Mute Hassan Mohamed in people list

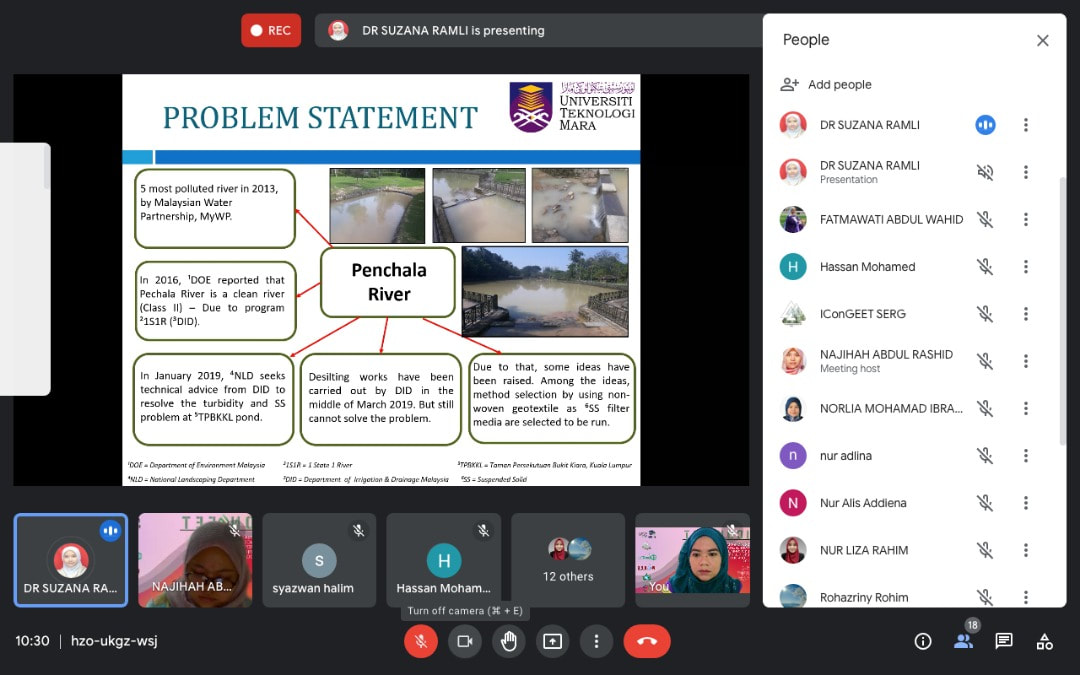pos(985,267)
